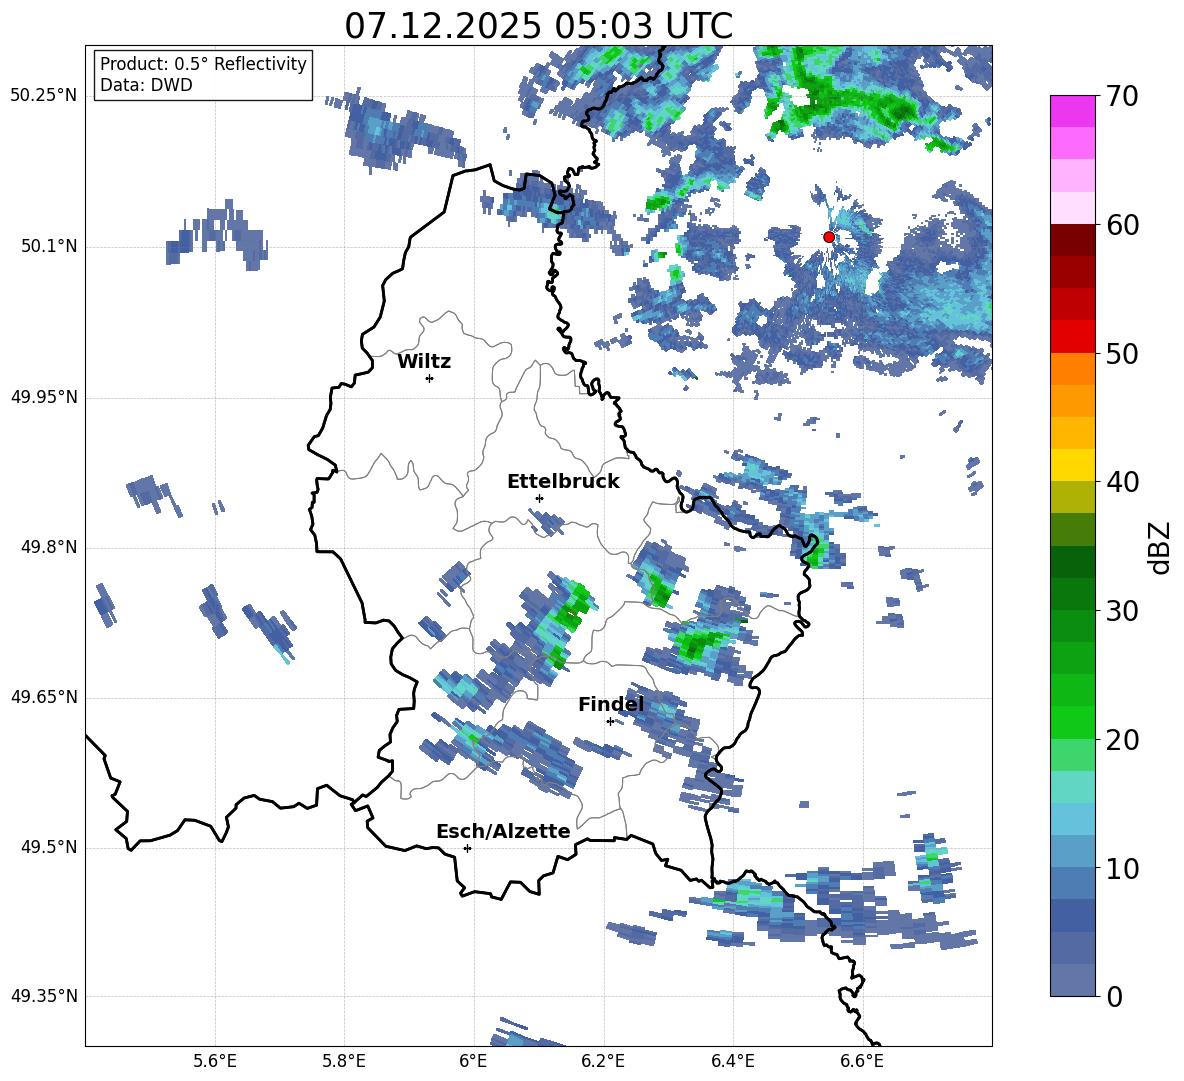Pick the bright green colorbar segment at 20
Image resolution: width=1184 pixels, height=1081 pixels.
(1072, 722)
